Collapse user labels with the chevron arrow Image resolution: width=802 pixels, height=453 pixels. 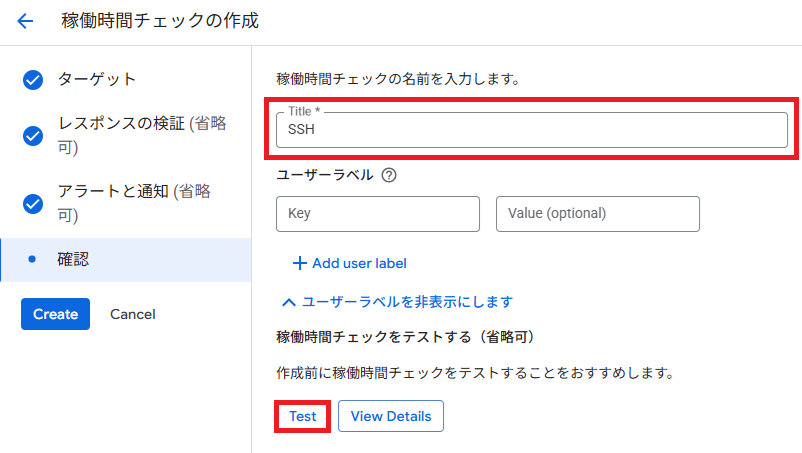click(288, 301)
